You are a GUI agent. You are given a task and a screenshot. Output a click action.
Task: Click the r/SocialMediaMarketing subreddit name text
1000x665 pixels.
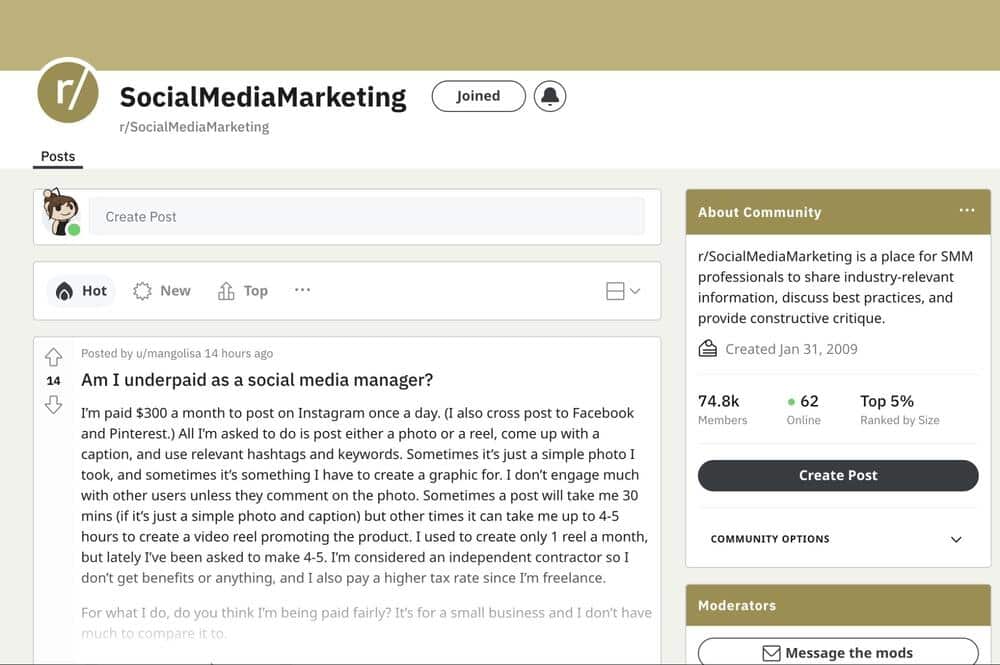coord(194,127)
